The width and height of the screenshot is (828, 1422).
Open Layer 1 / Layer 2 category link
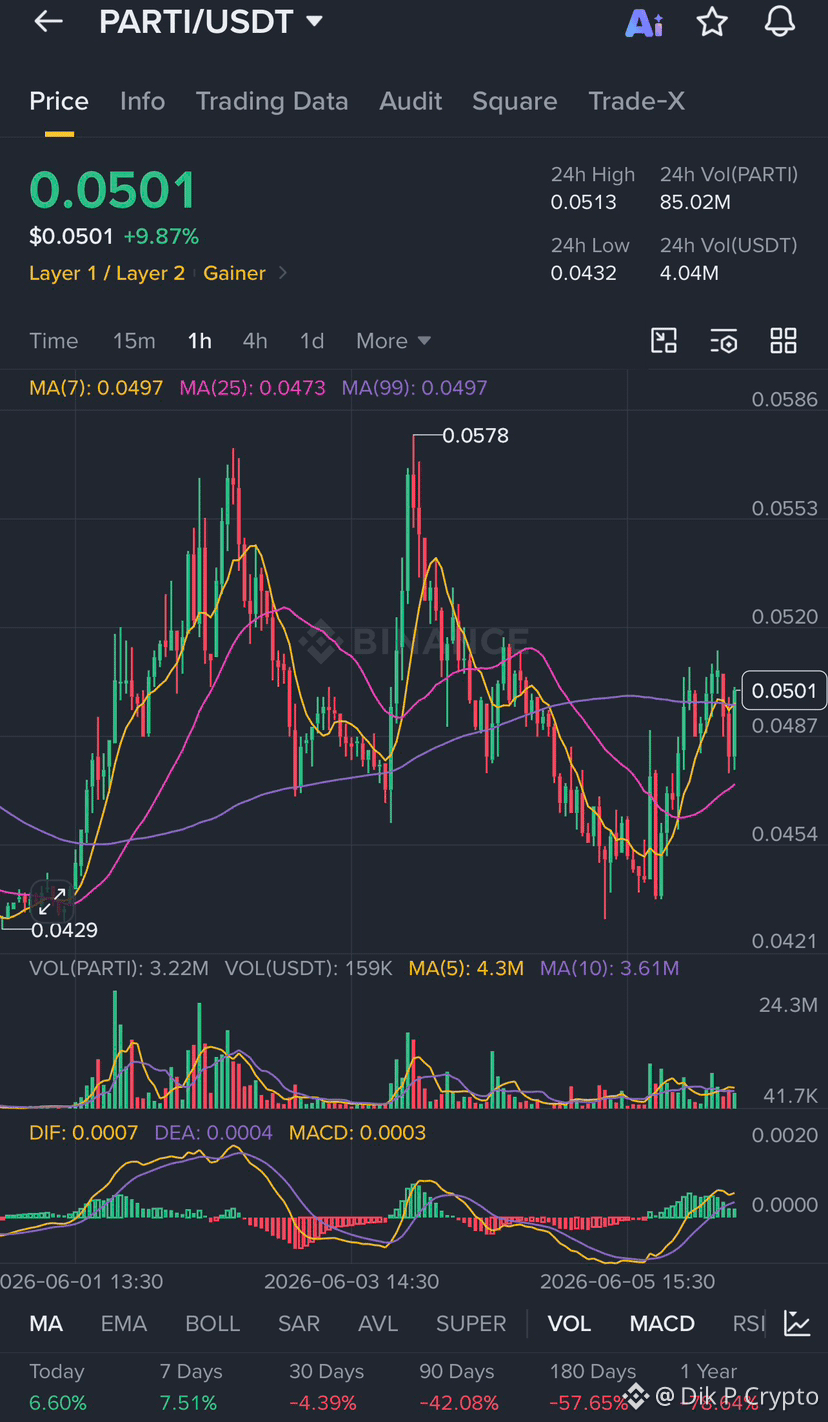coord(107,273)
